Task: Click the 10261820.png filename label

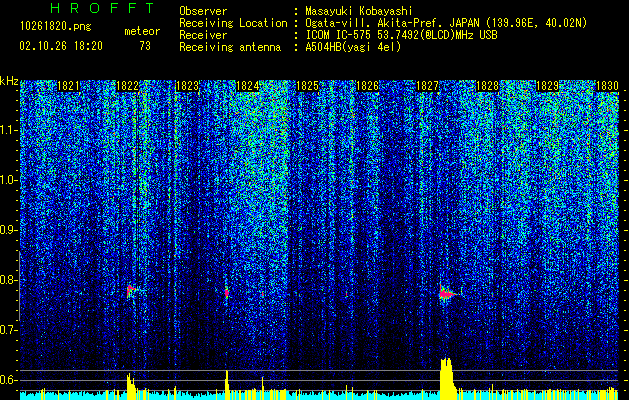Action: point(55,27)
